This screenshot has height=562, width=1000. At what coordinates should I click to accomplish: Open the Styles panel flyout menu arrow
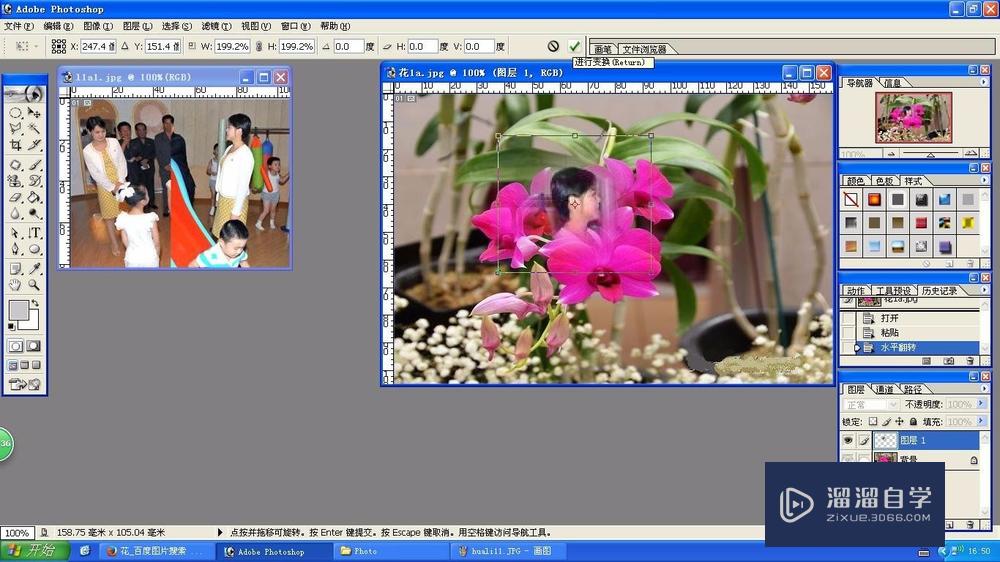pos(983,181)
